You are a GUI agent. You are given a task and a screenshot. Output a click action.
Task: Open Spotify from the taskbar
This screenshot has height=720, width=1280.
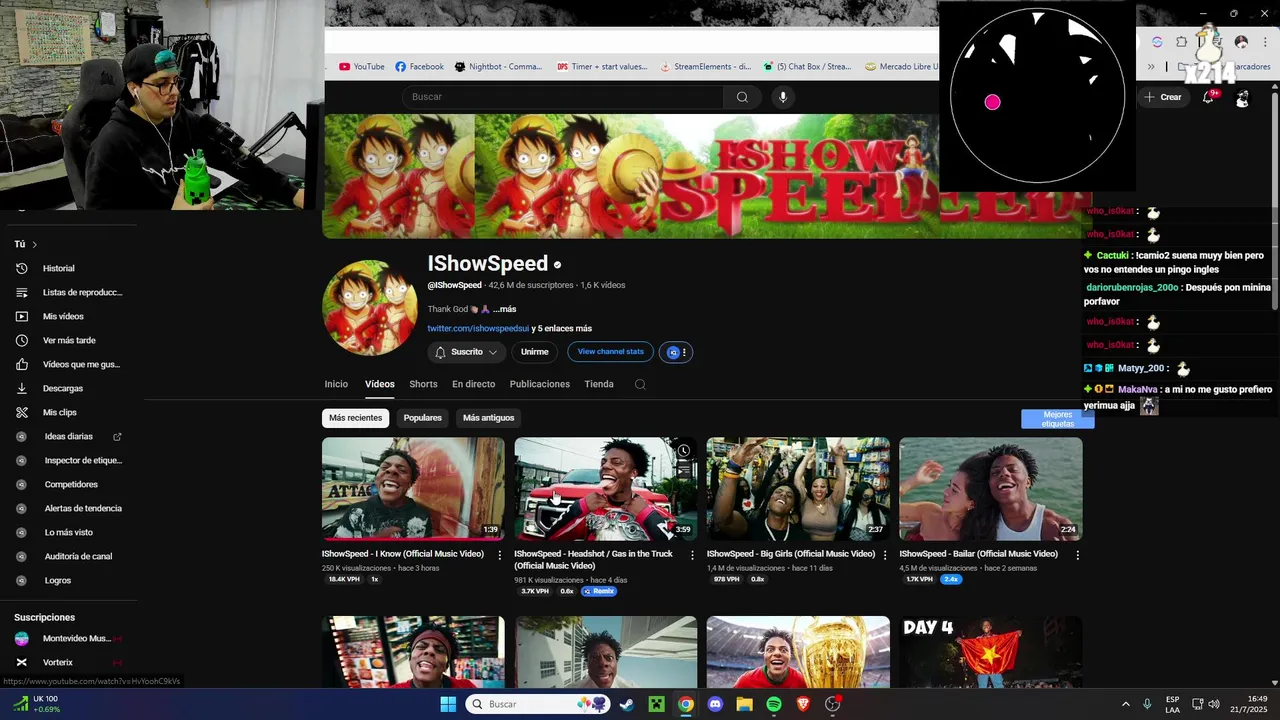[x=774, y=704]
